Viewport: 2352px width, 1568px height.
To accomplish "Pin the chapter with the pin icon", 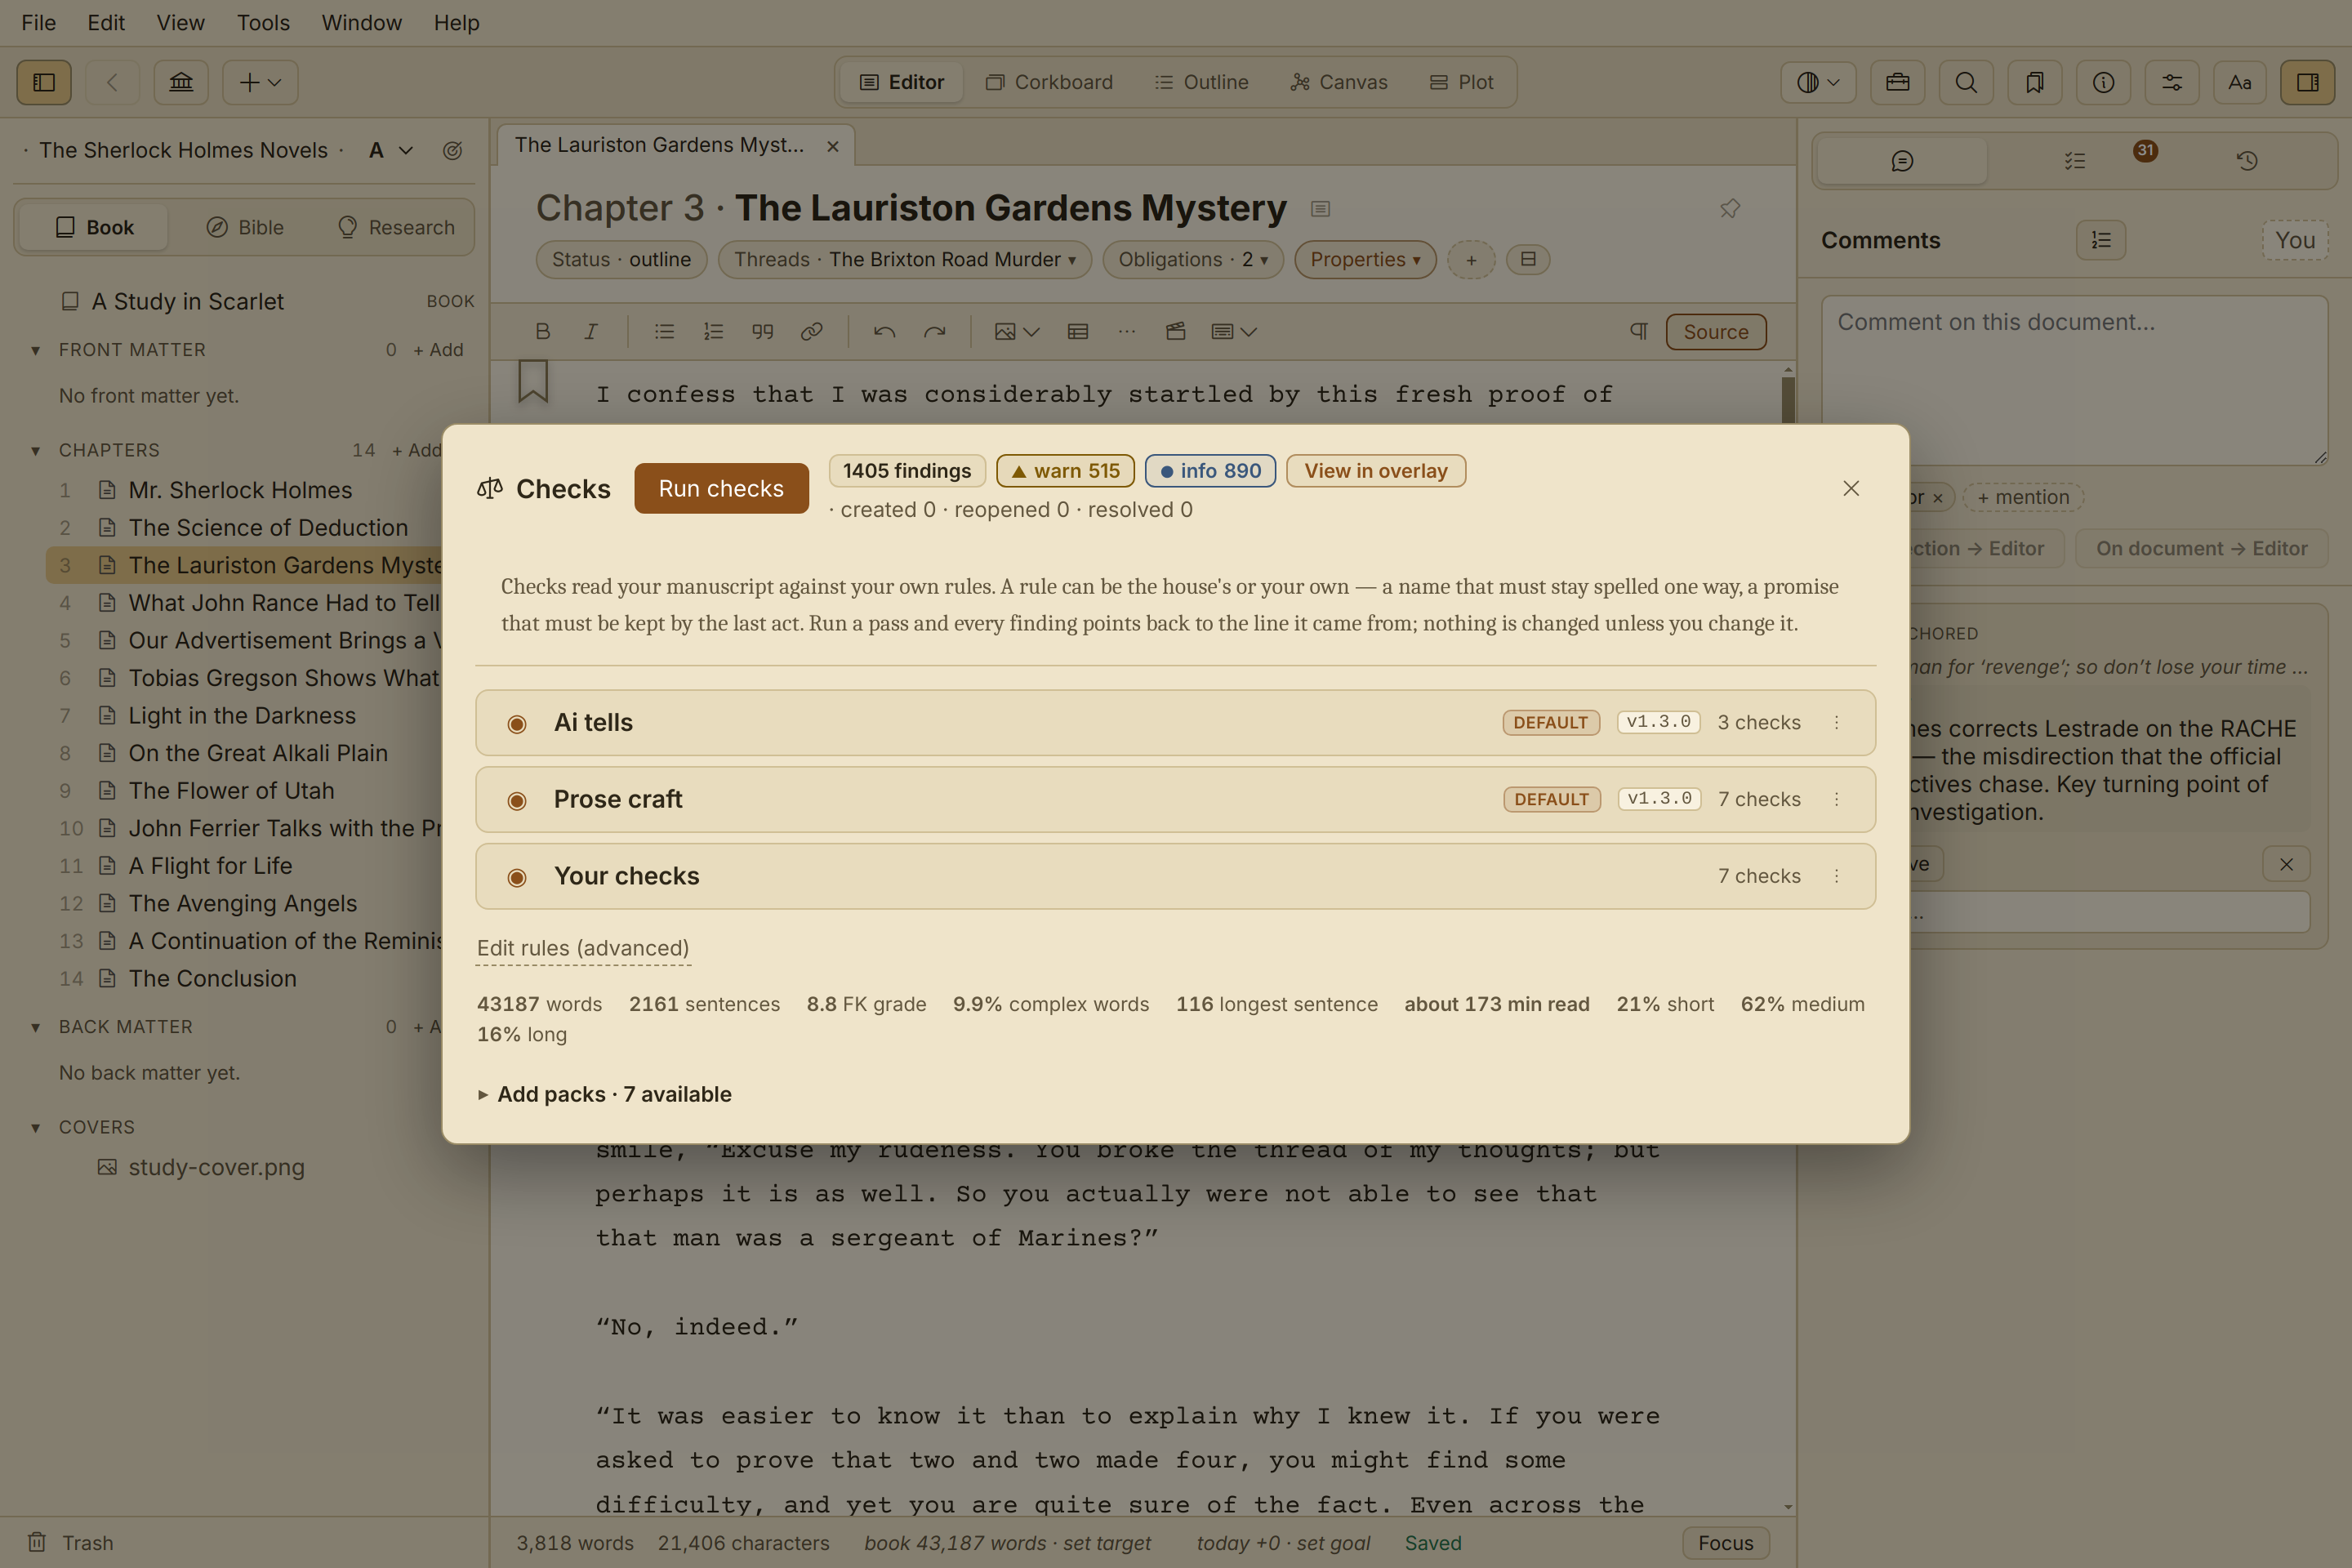I will [x=1730, y=208].
